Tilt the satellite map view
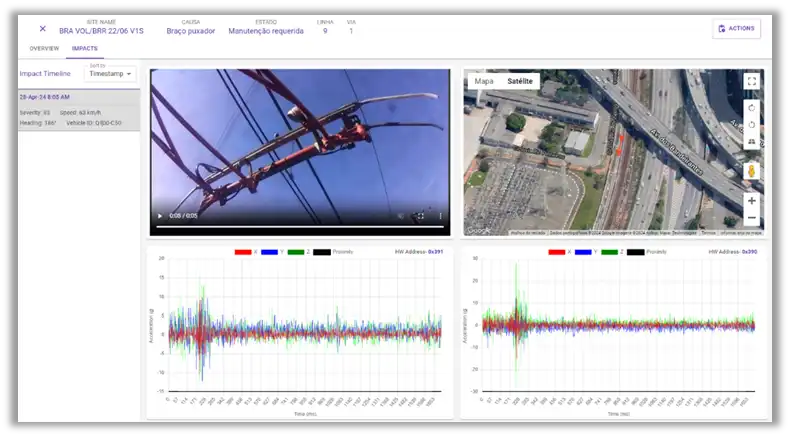The width and height of the screenshot is (790, 437). pyautogui.click(x=751, y=142)
